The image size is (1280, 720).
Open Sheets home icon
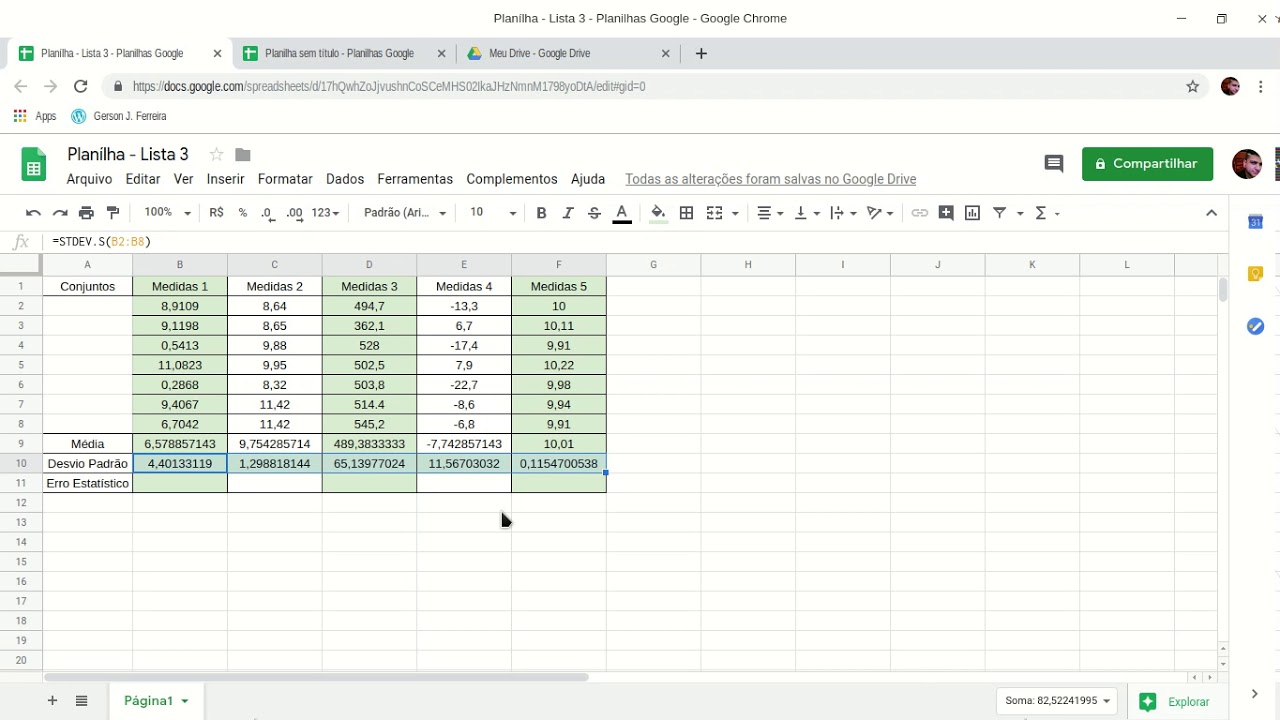[34, 166]
